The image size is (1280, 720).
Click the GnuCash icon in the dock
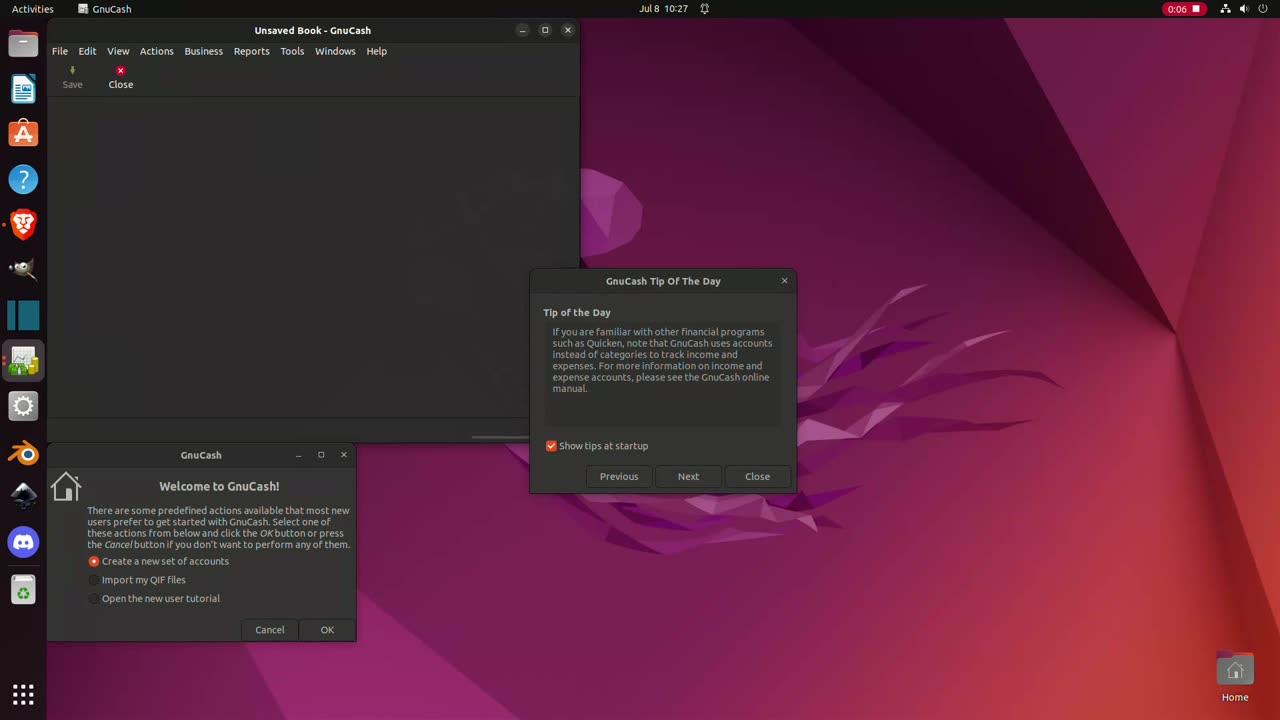(23, 361)
